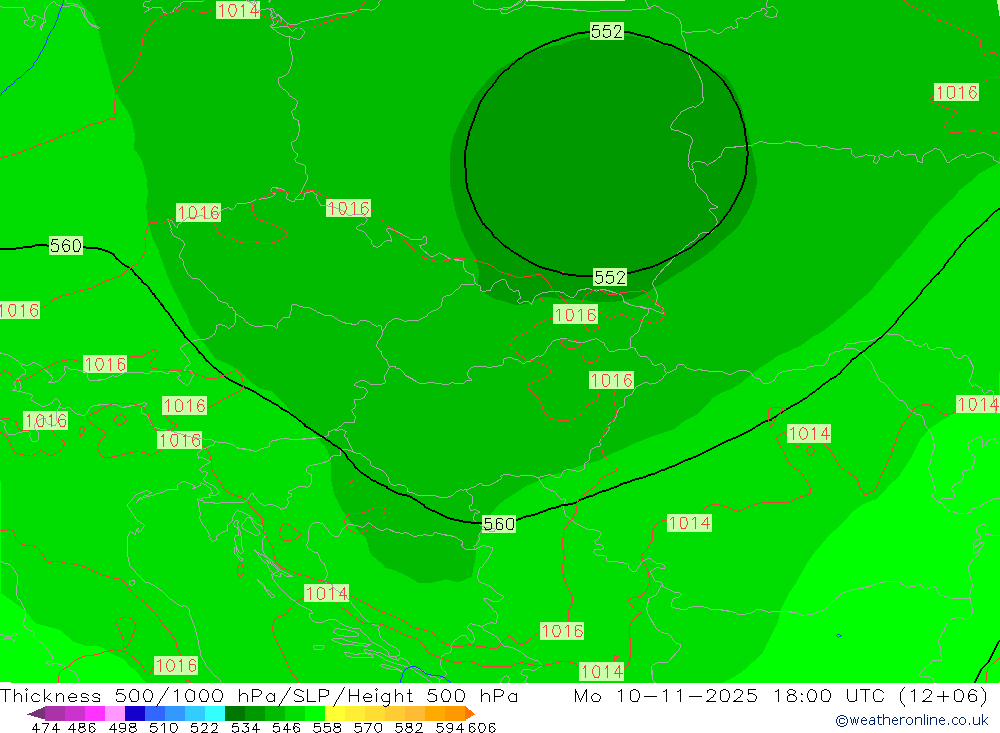Open the weatheronline.co.uk copyright link
This screenshot has height=733, width=1000.
click(x=911, y=720)
